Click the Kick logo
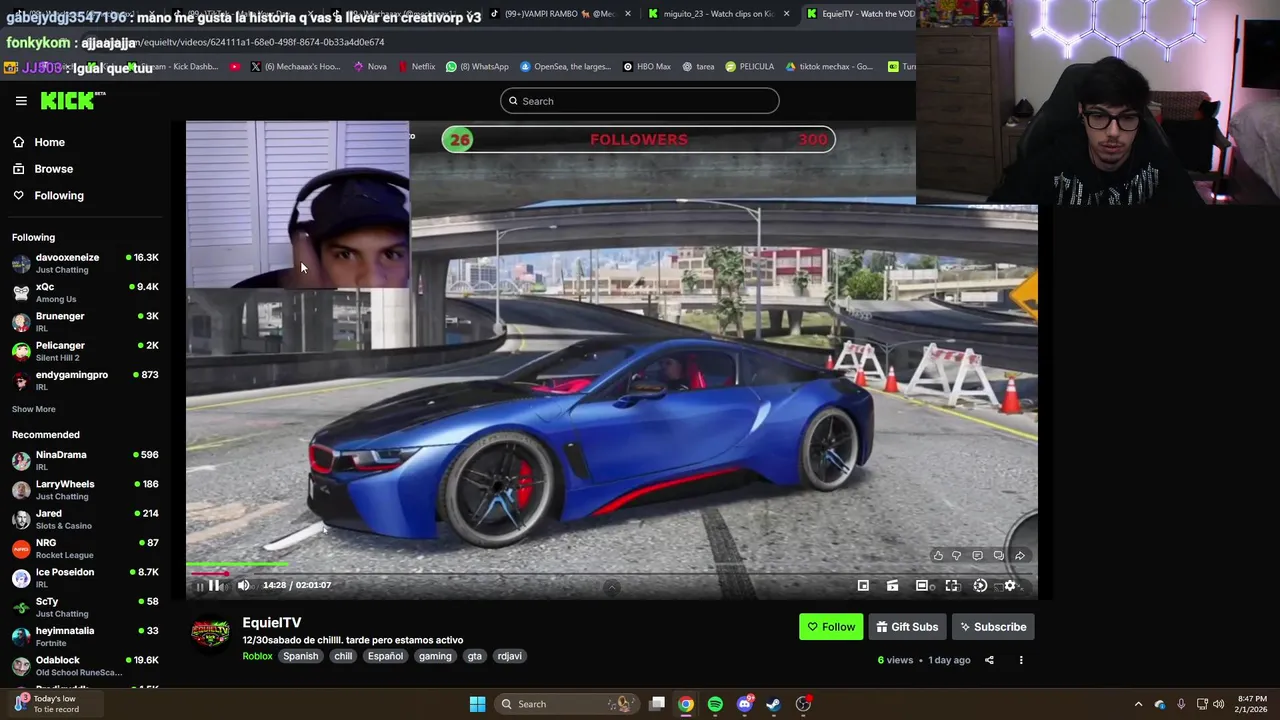 click(72, 100)
